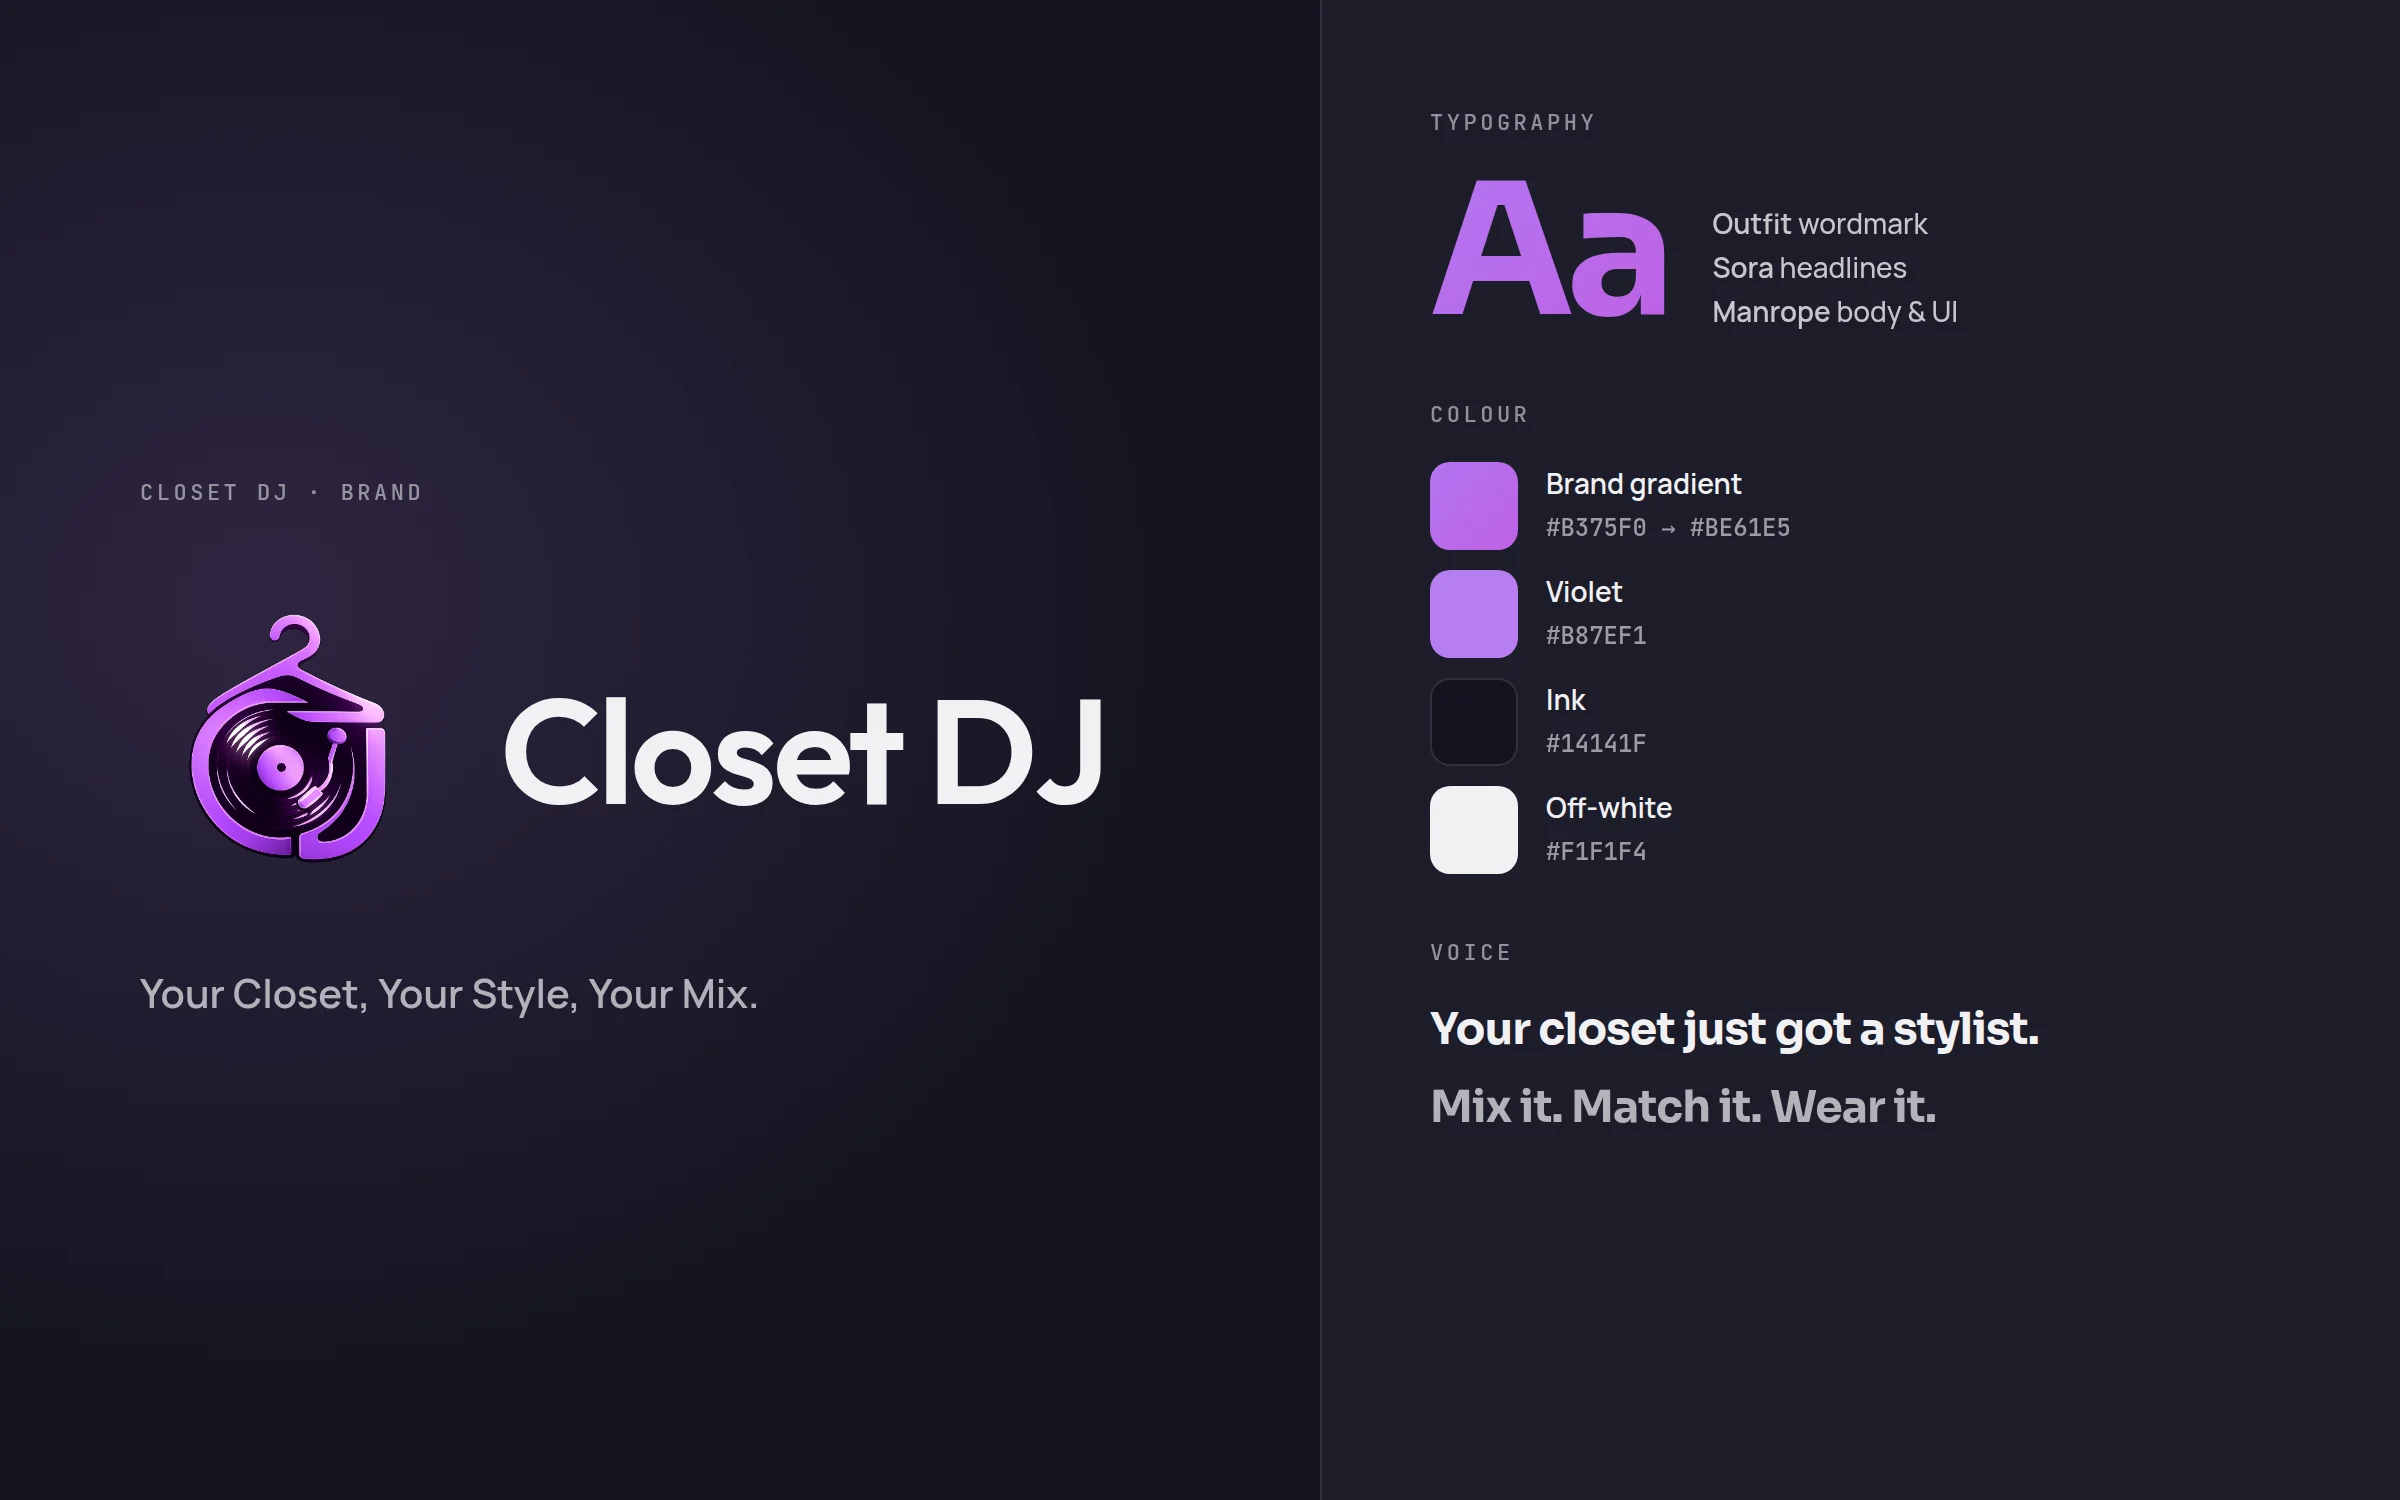Image resolution: width=2400 pixels, height=1500 pixels.
Task: Click the COLOUR section heading
Action: [1479, 414]
